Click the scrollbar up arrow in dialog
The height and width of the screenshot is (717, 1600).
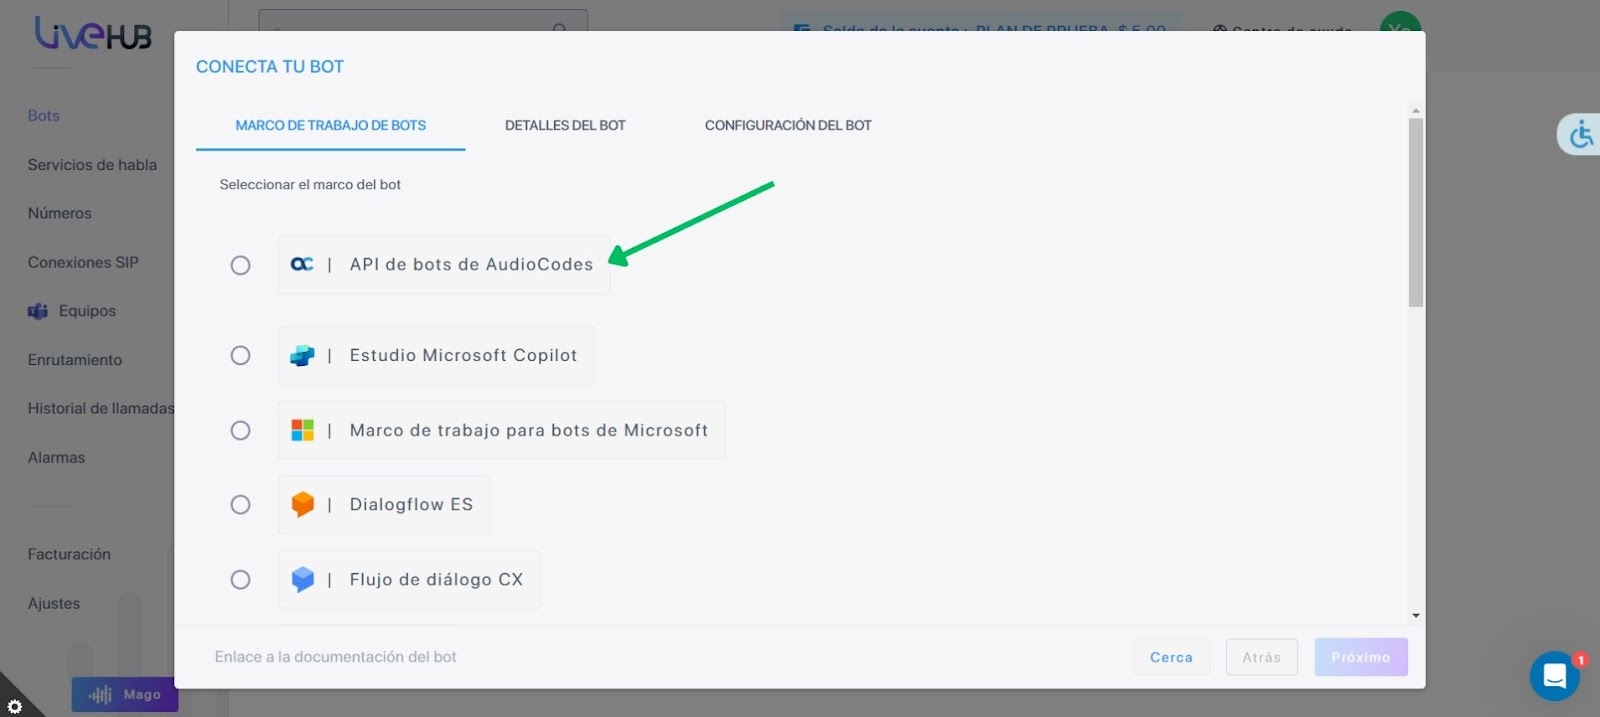(x=1415, y=110)
